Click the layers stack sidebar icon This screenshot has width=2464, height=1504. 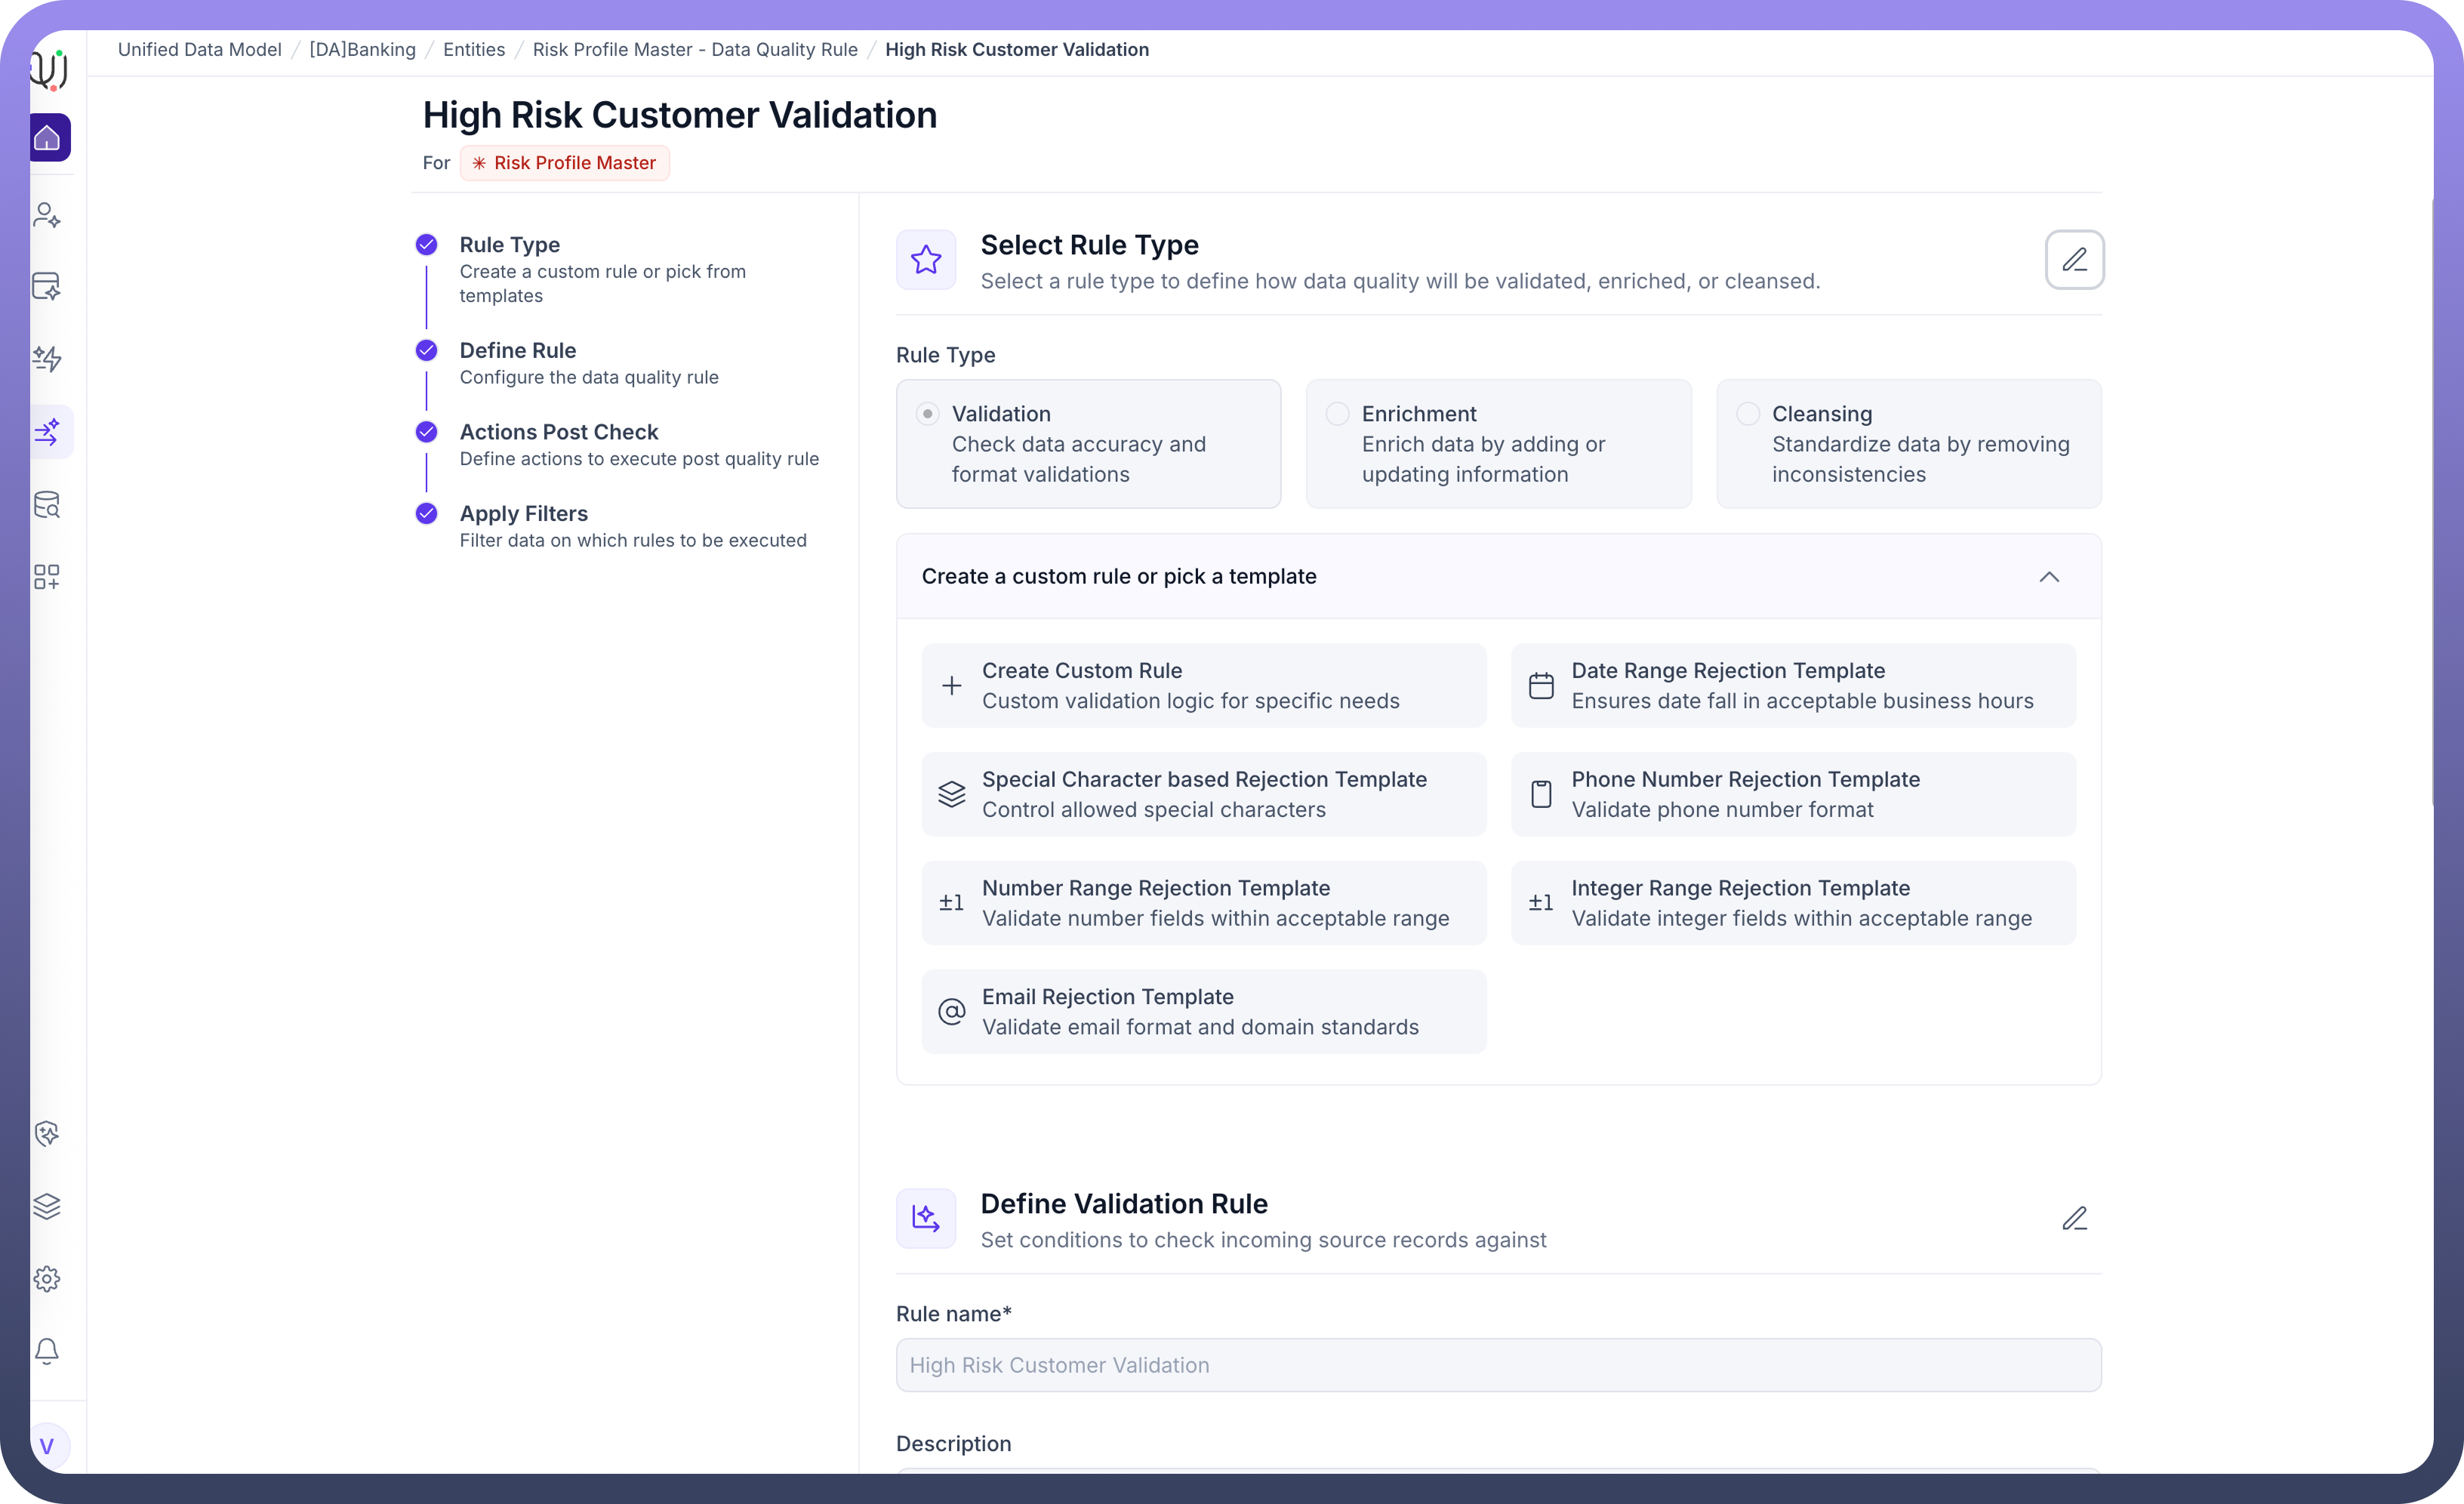tap(47, 1206)
